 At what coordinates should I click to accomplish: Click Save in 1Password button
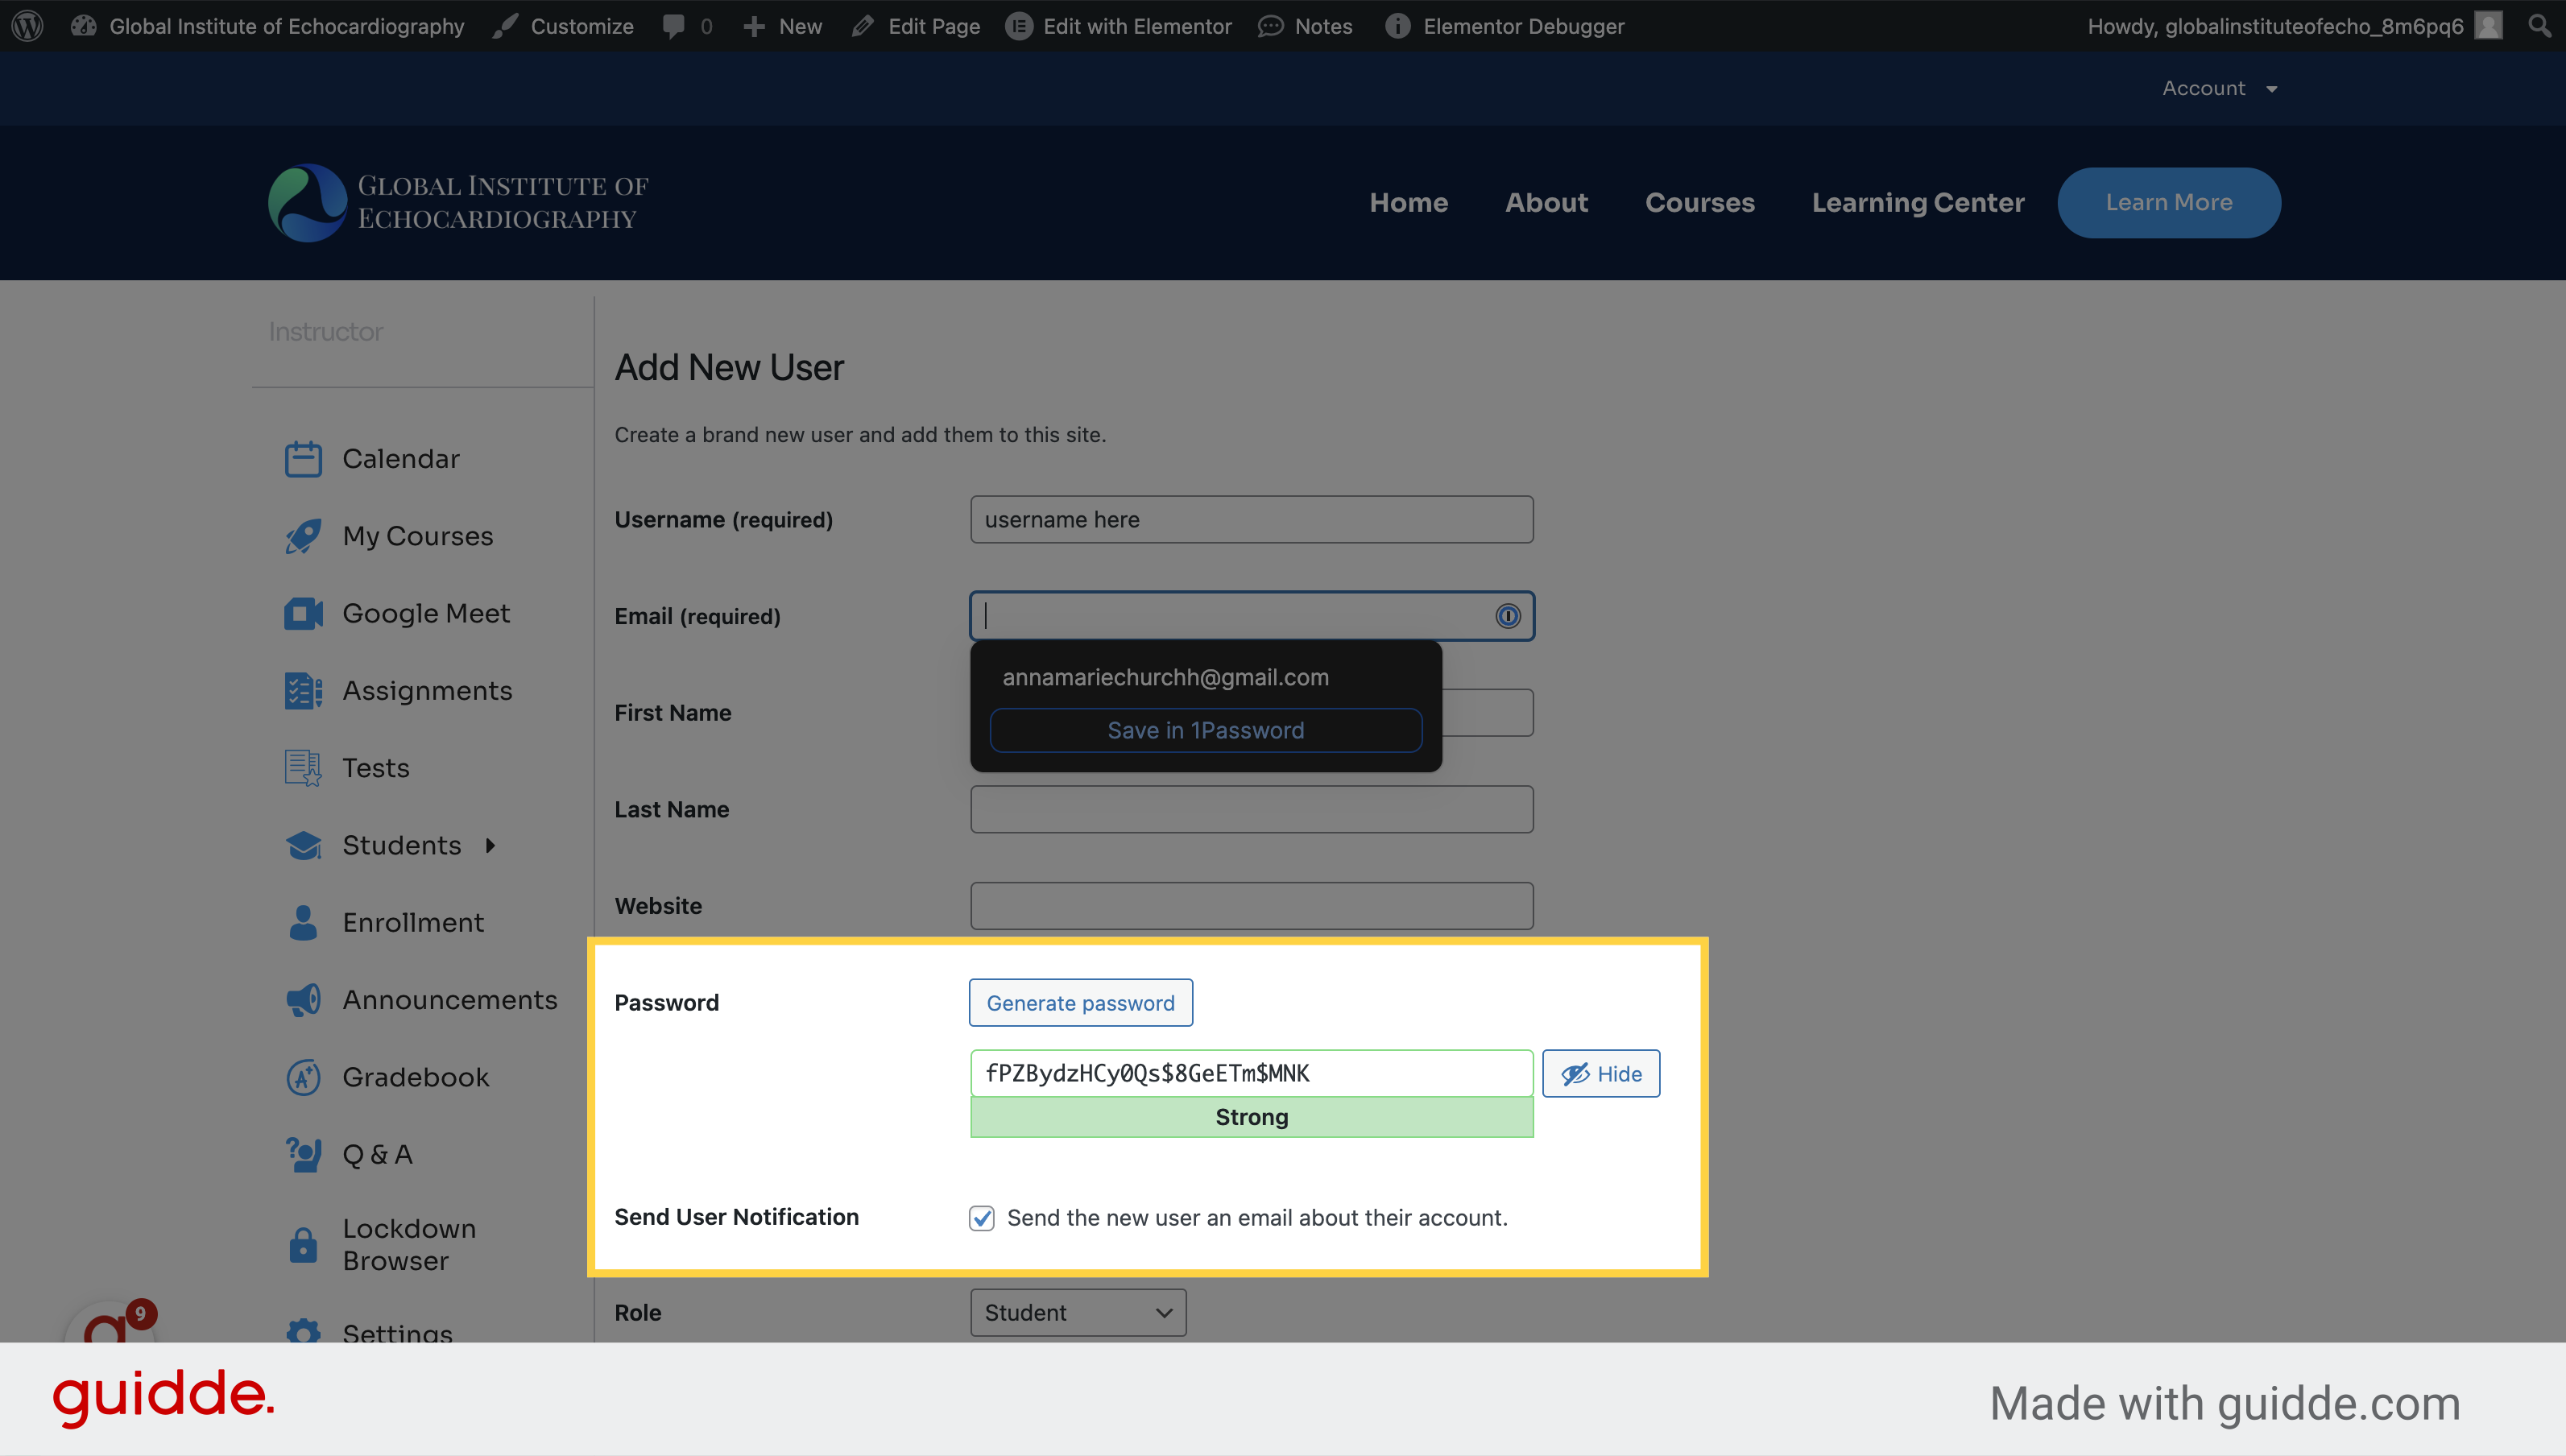point(1206,730)
